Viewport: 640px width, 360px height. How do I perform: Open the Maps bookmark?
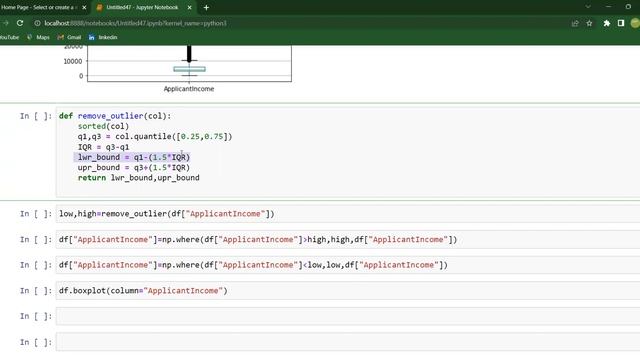pyautogui.click(x=38, y=37)
